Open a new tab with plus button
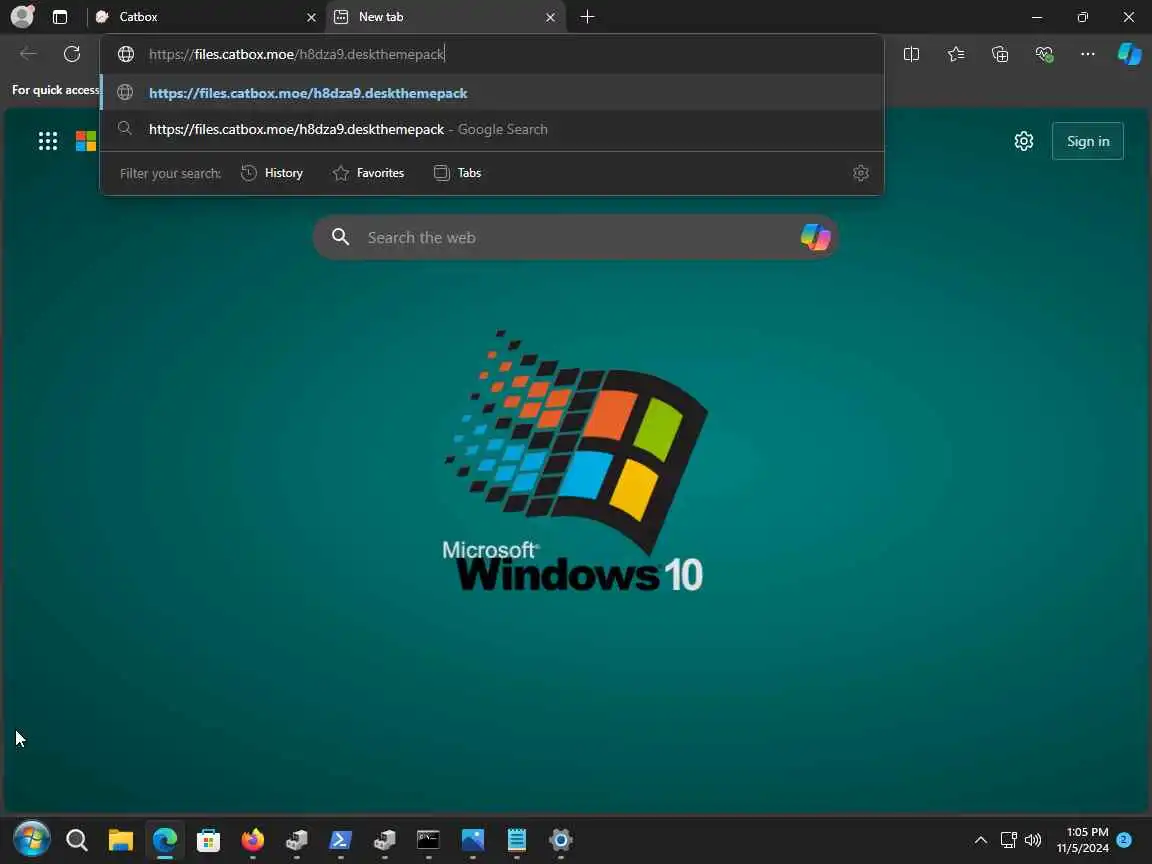Screen dimensions: 1152x864 coord(587,17)
